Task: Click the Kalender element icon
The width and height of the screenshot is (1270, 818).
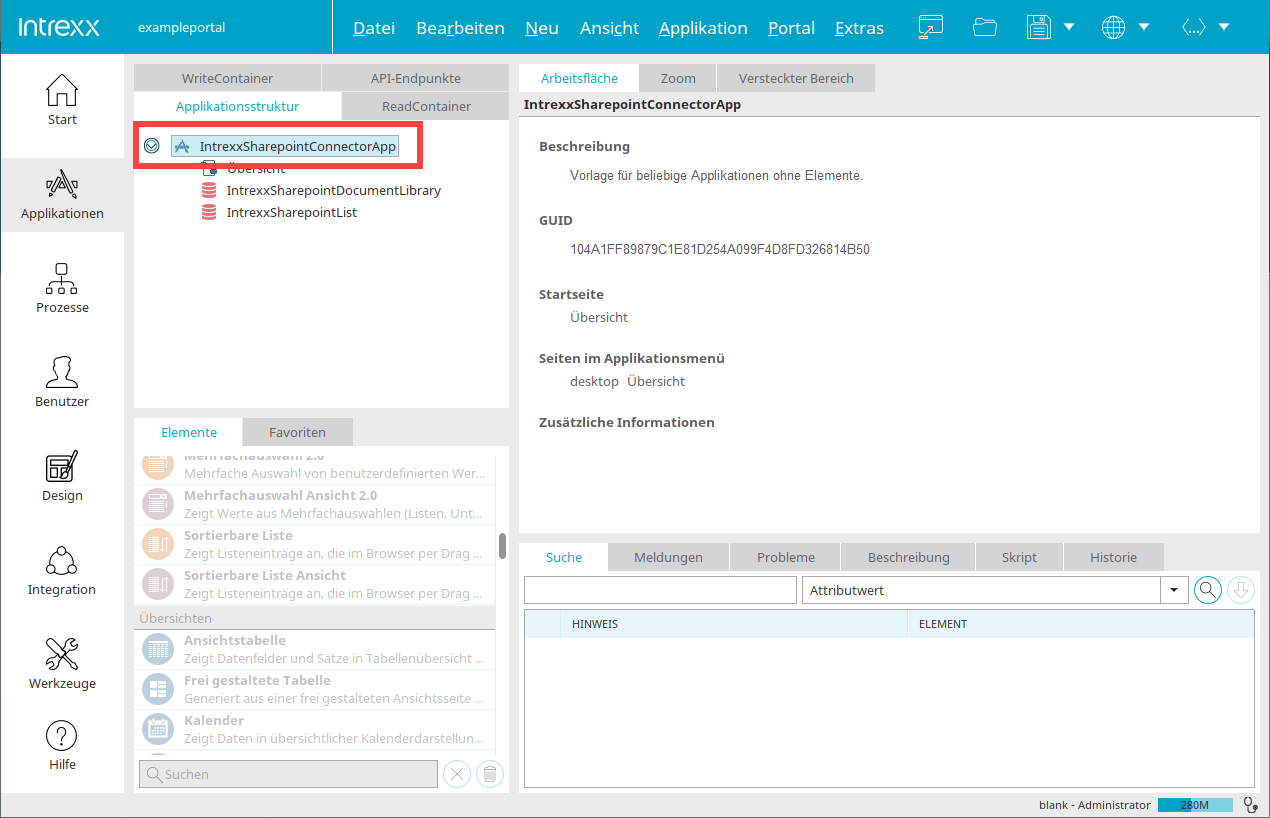Action: pos(158,729)
